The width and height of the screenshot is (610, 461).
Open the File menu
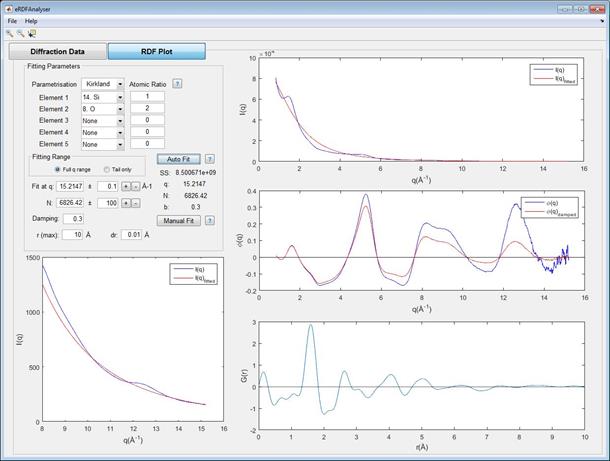tap(12, 21)
